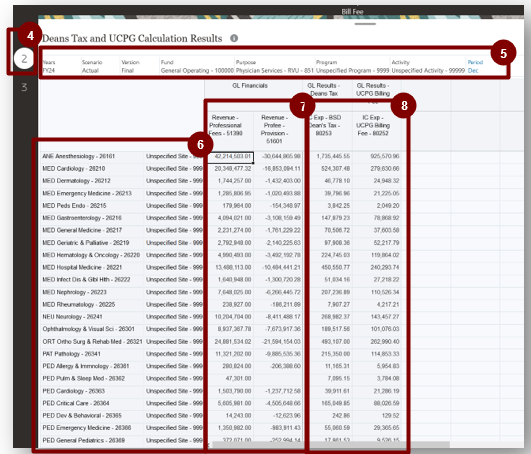Select Purpose Physician Services - RVU - 851
Image resolution: width=531 pixels, height=454 pixels.
[275, 66]
